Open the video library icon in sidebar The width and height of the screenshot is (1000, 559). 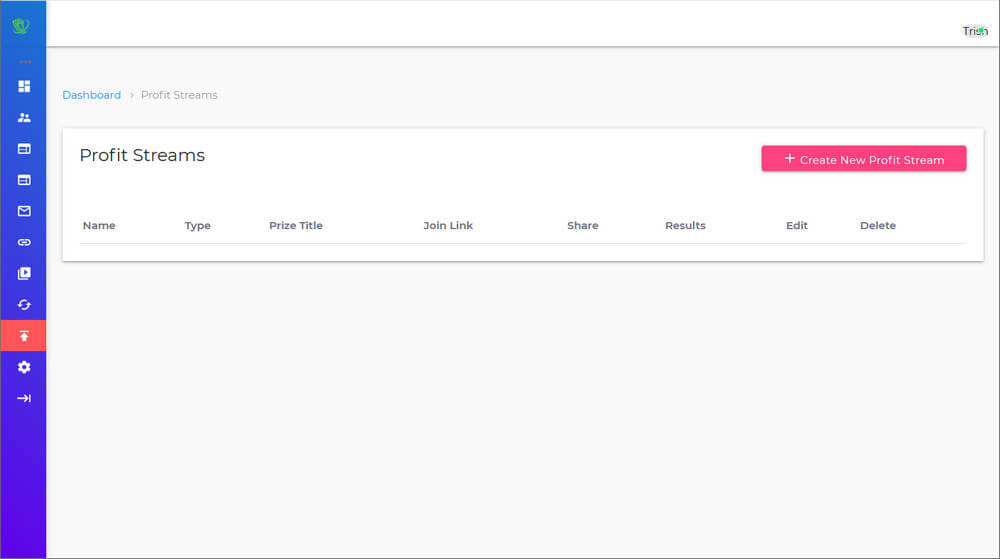tap(24, 273)
